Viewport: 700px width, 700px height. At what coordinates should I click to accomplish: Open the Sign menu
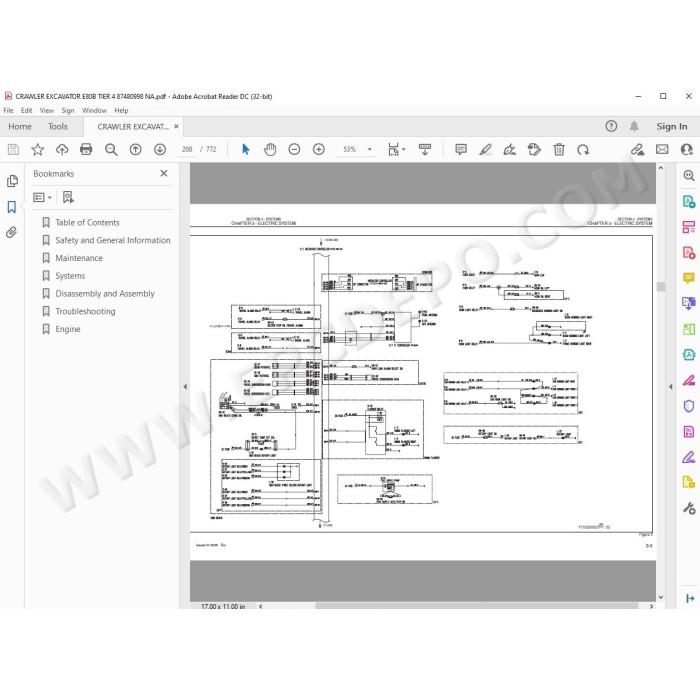tap(68, 110)
